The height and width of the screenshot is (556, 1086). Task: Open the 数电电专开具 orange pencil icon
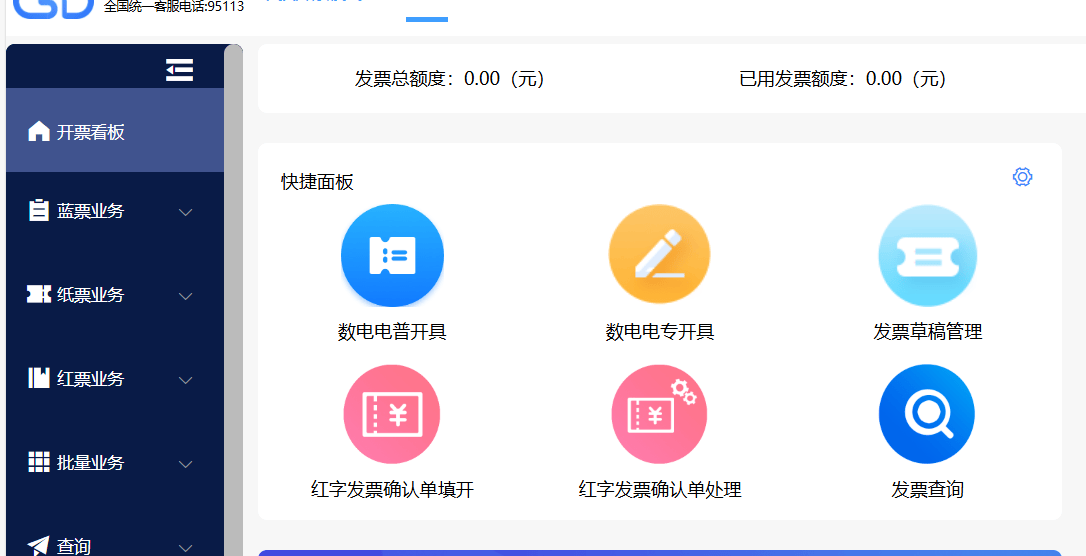tap(659, 255)
